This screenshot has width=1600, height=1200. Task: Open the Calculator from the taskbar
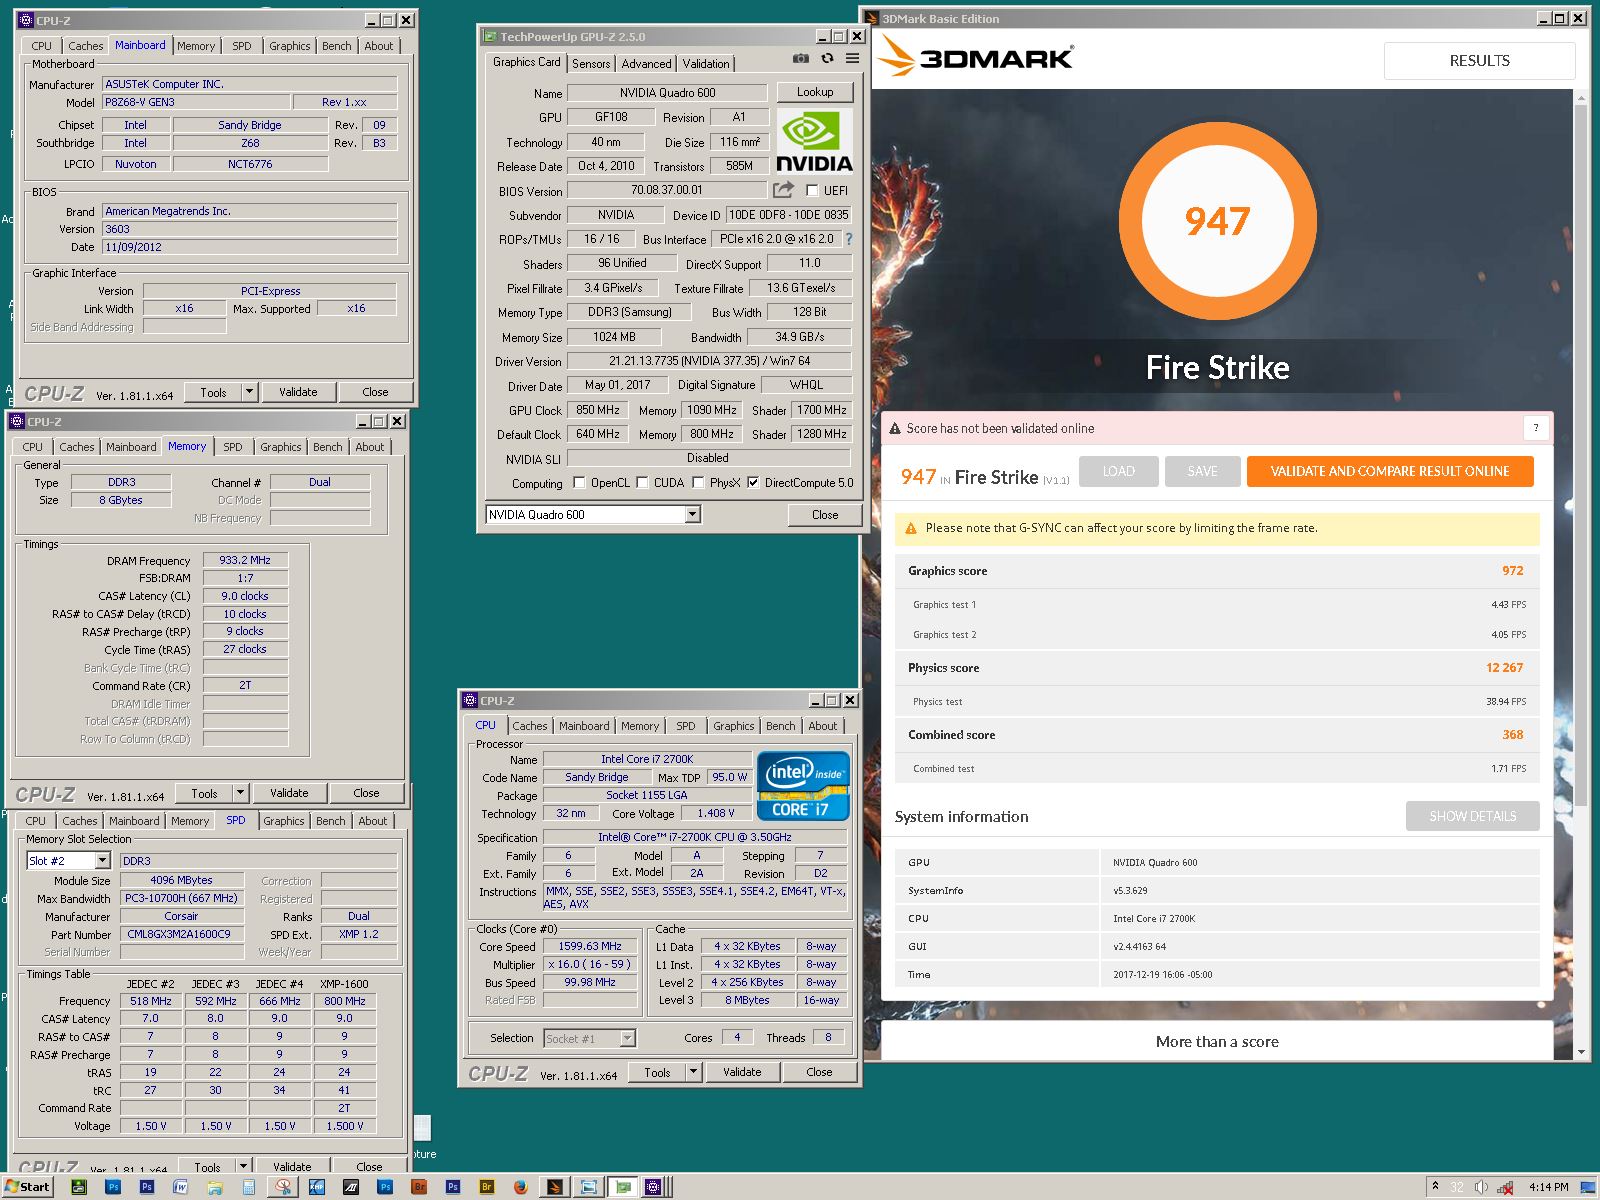[249, 1187]
